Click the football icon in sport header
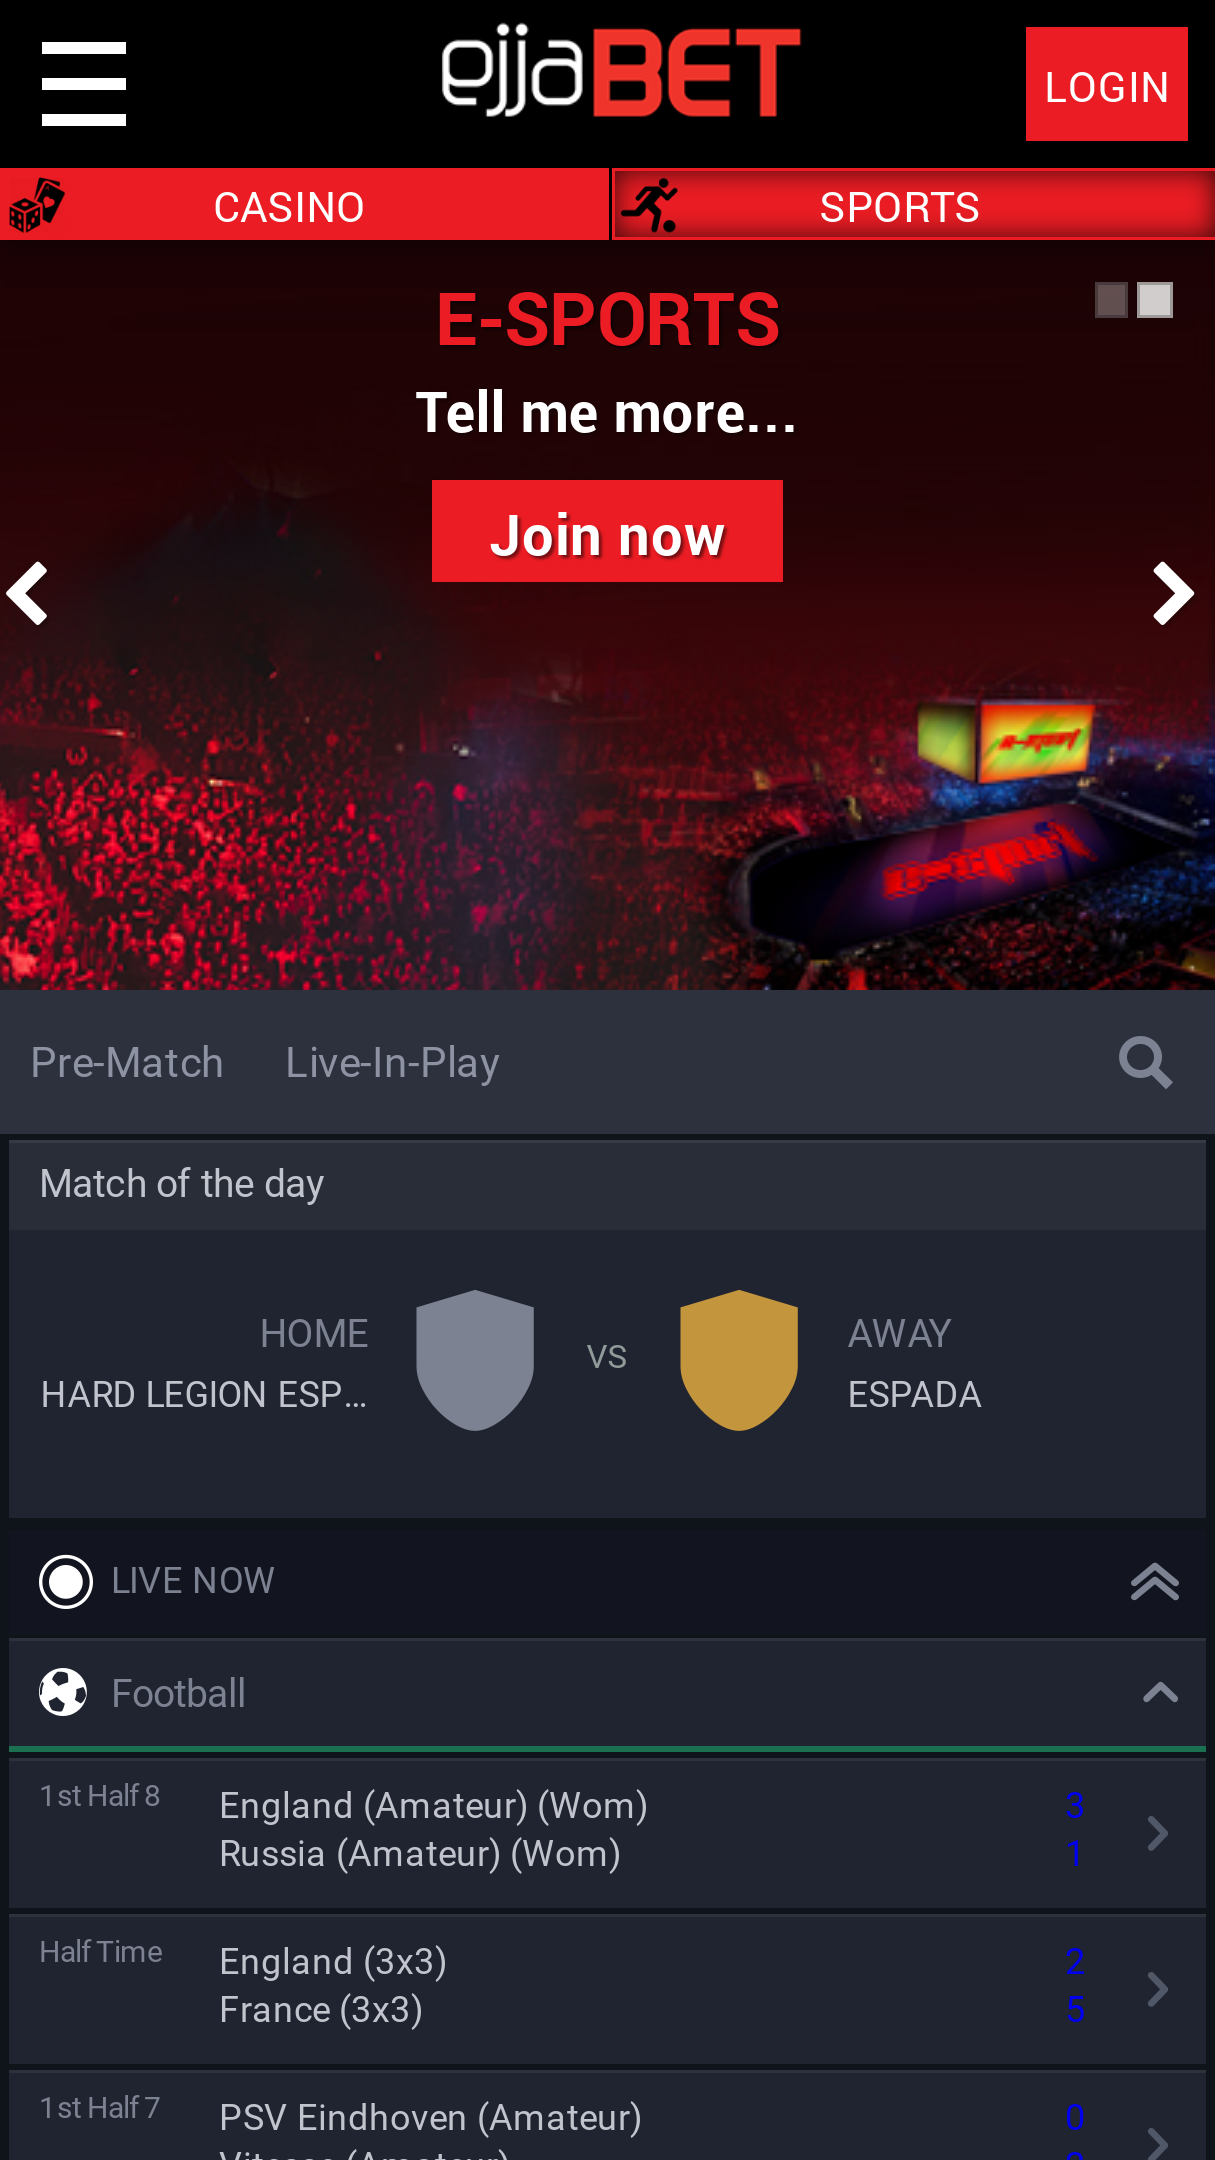The height and width of the screenshot is (2160, 1215). [63, 1692]
